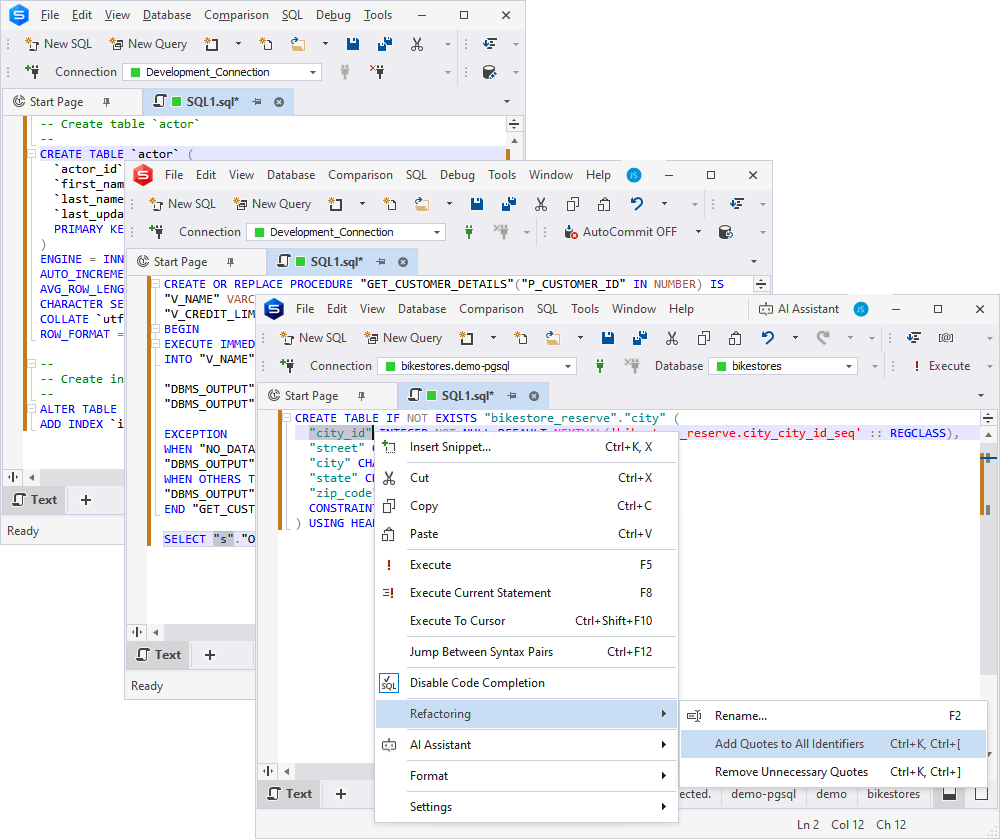Screen dimensions: 1000x839
Task: Open Debug menu in middle window
Action: (x=457, y=175)
